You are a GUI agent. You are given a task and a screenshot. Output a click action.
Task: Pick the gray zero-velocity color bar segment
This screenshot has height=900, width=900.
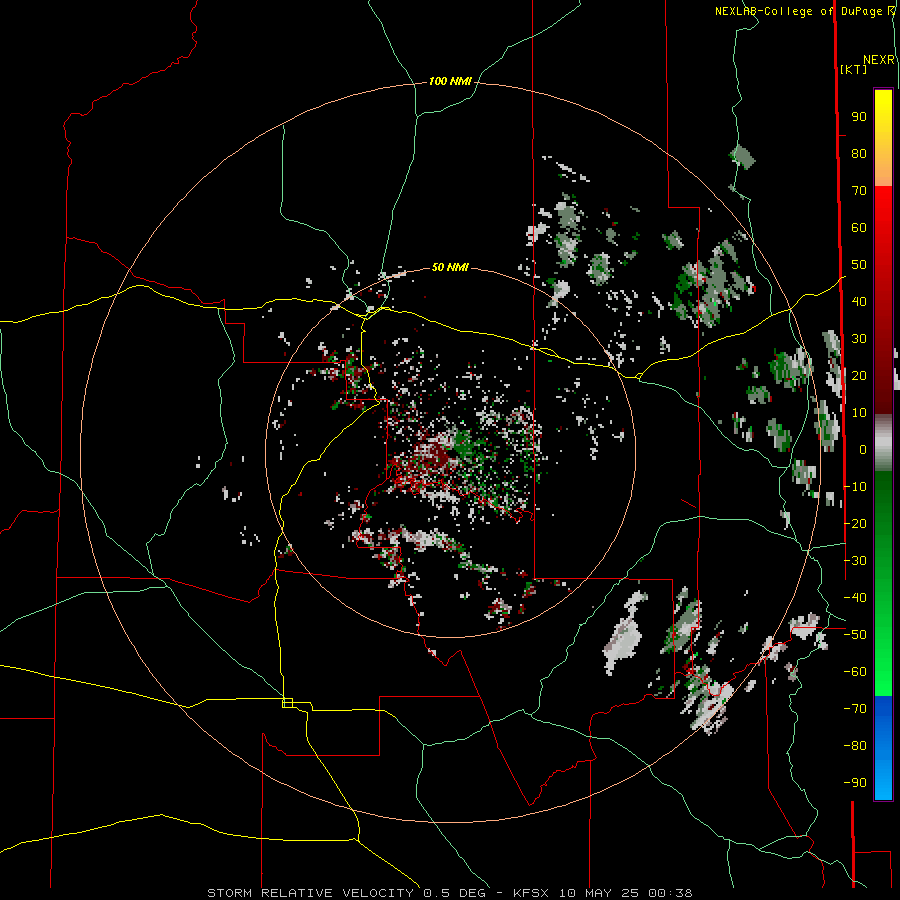[883, 443]
